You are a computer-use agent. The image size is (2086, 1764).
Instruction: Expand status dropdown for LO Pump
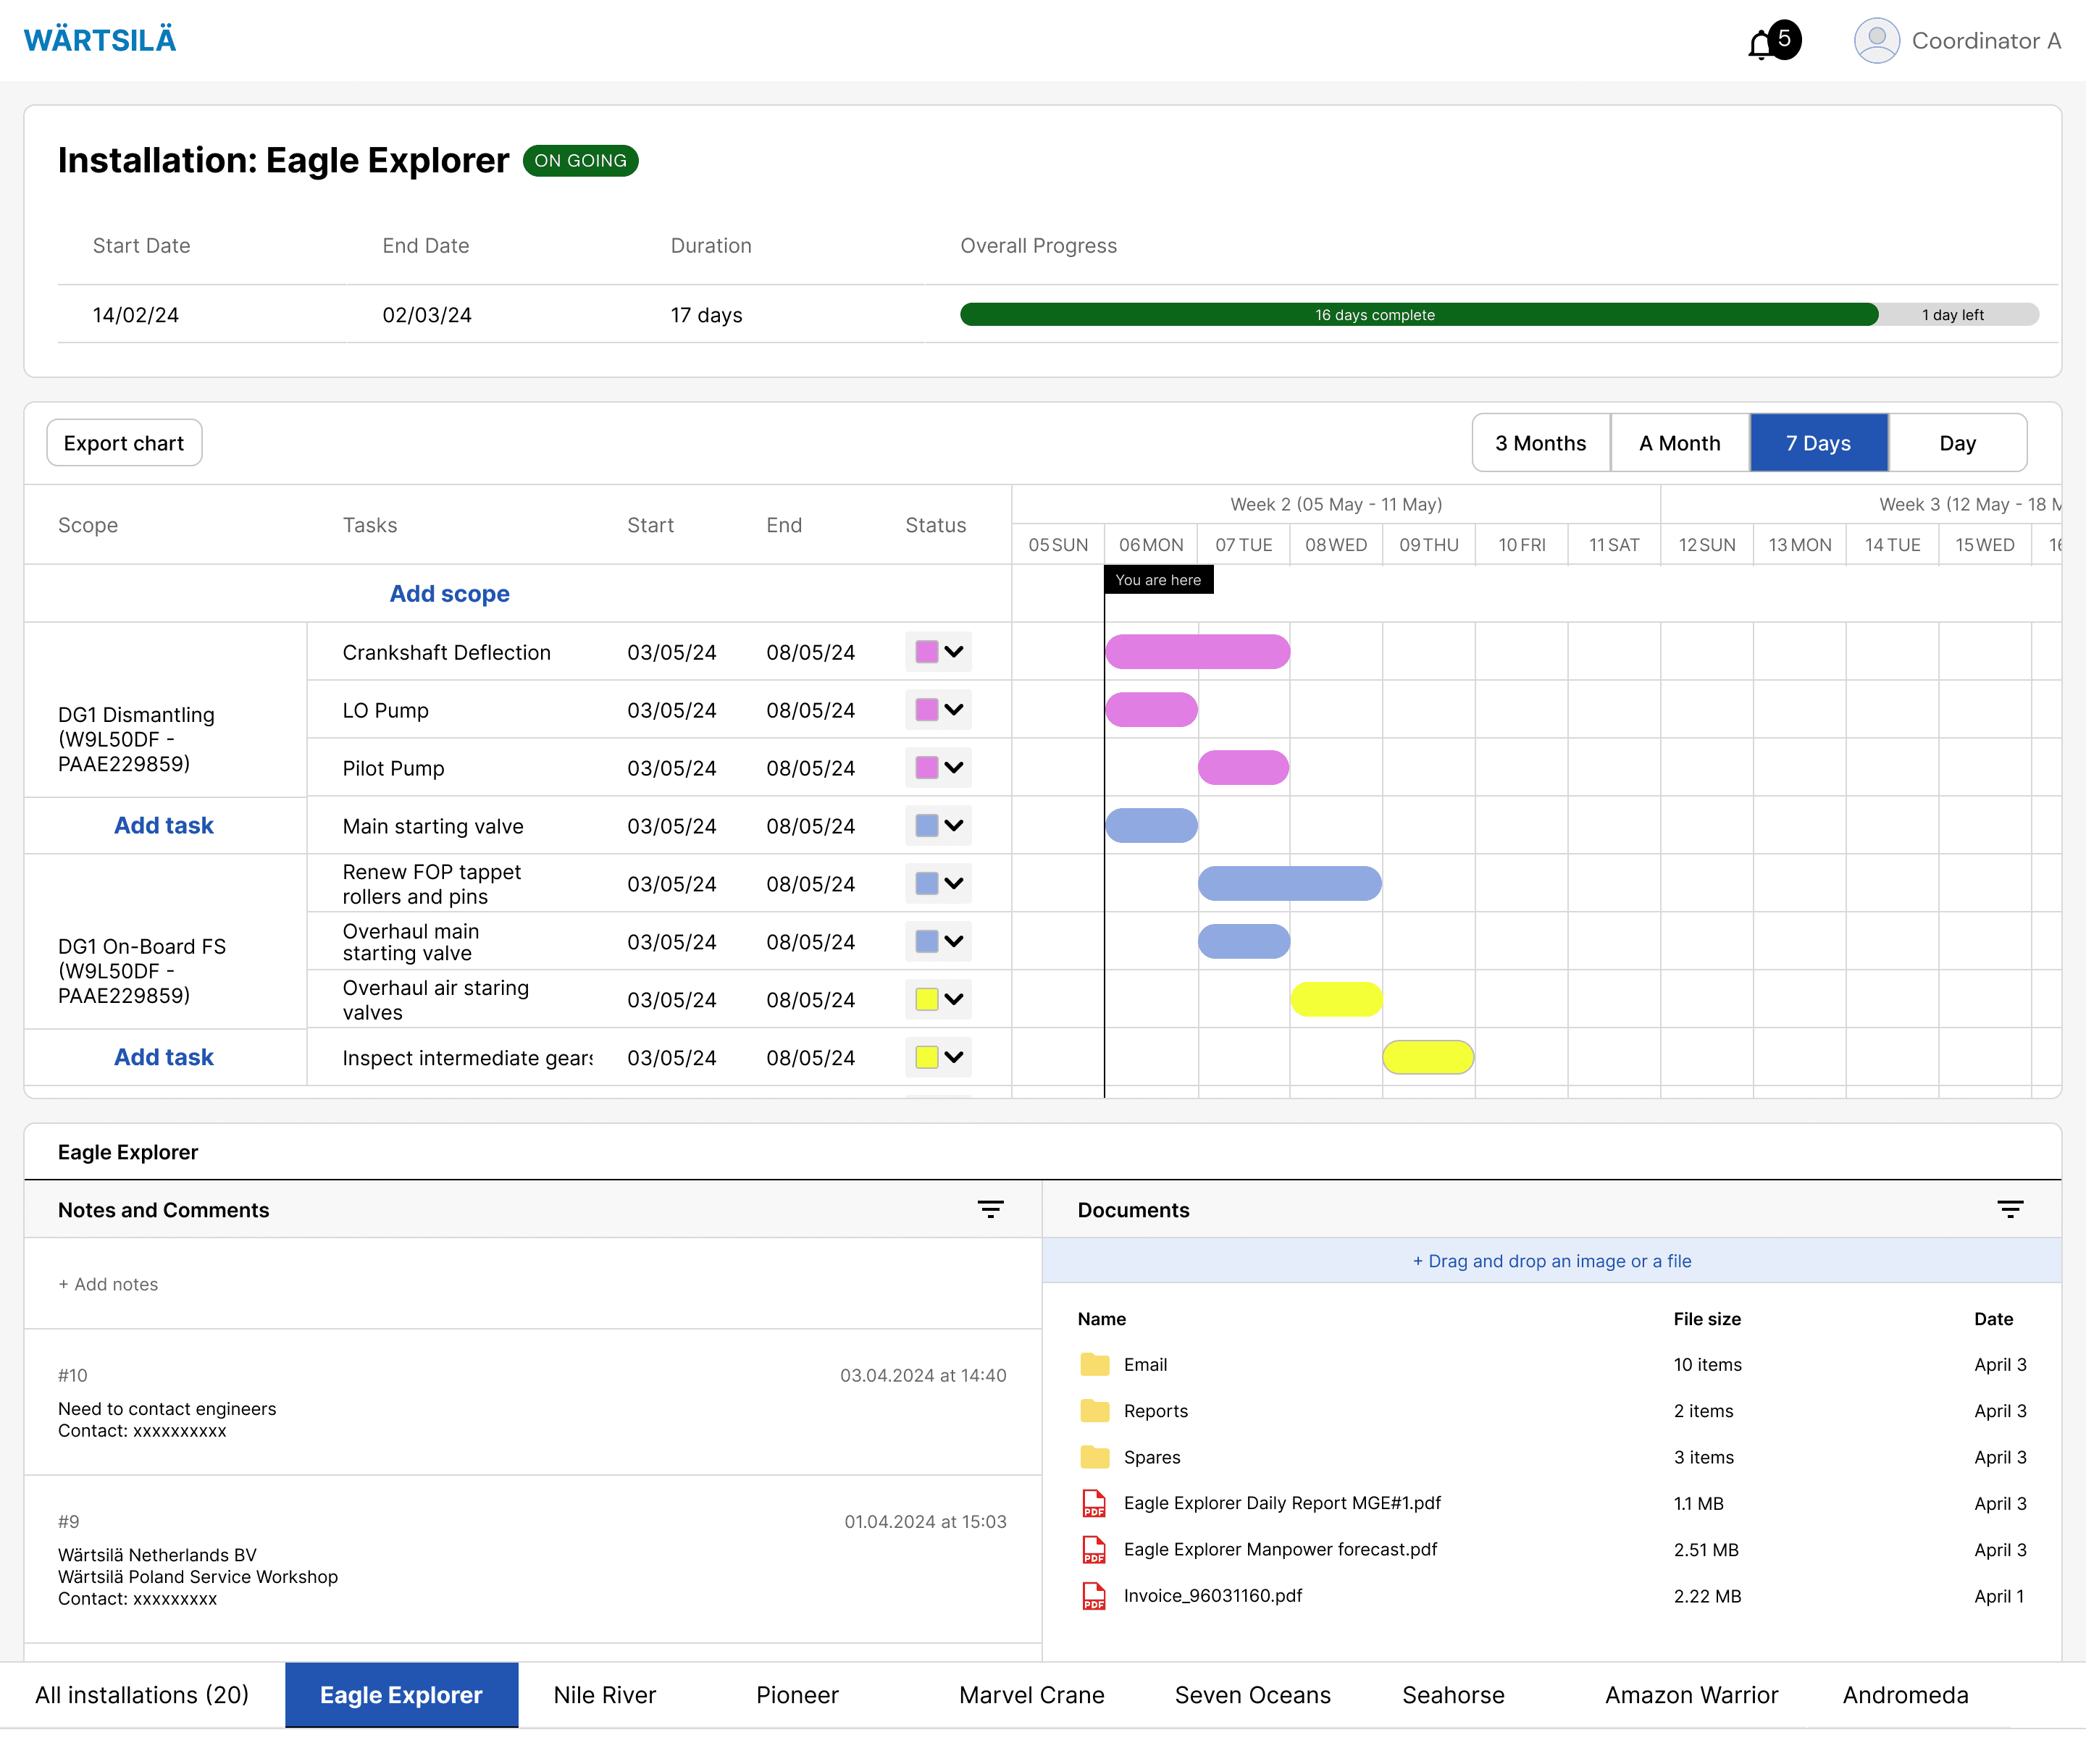pos(938,710)
